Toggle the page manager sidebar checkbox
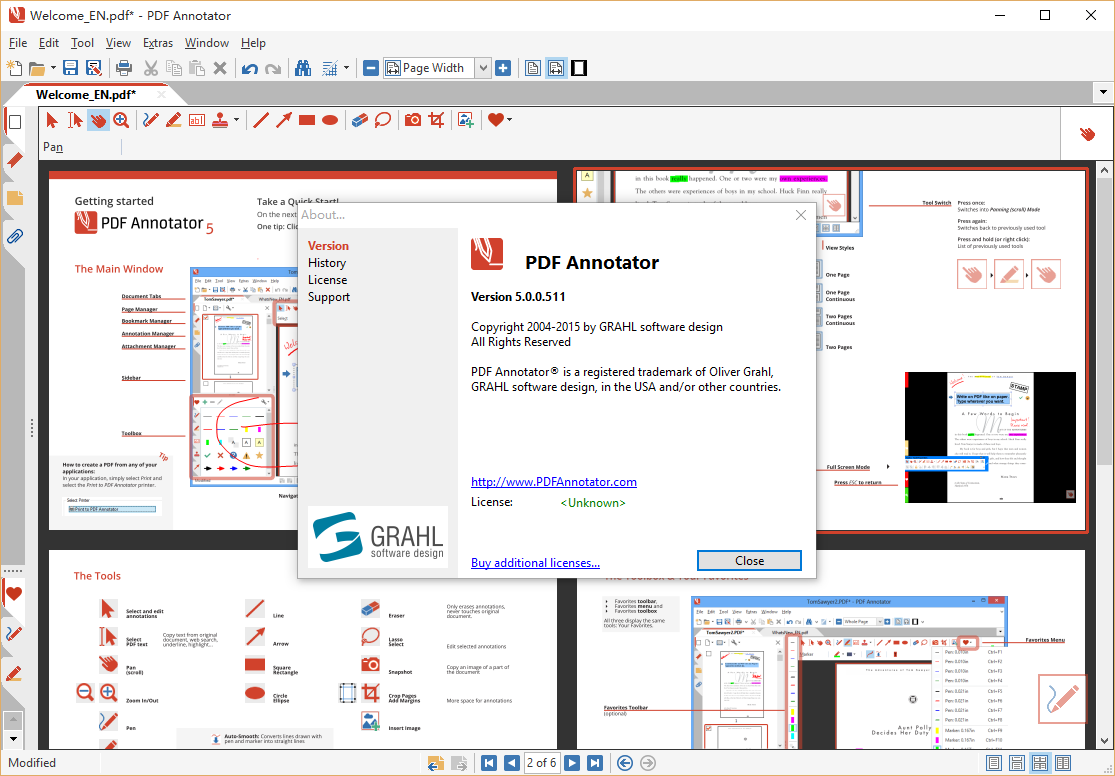Screen dimensions: 1115x776 coord(15,122)
